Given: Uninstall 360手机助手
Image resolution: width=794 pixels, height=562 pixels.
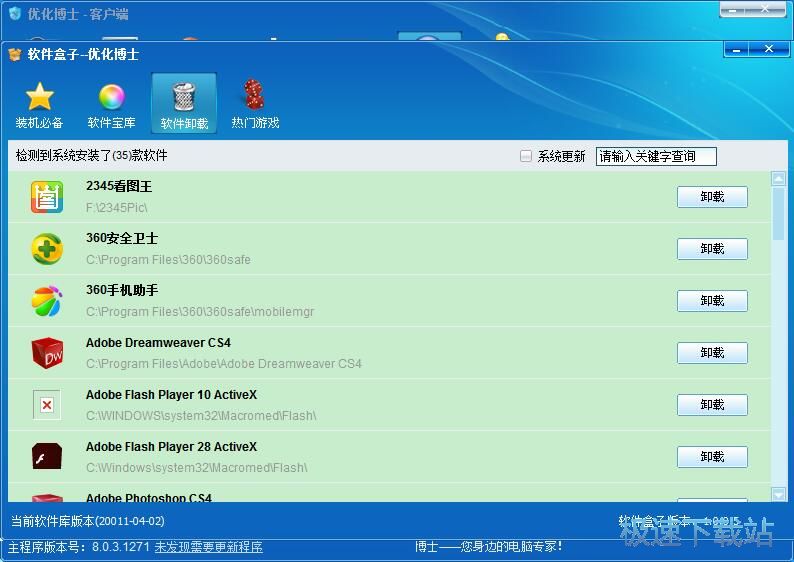Looking at the screenshot, I should [x=712, y=301].
